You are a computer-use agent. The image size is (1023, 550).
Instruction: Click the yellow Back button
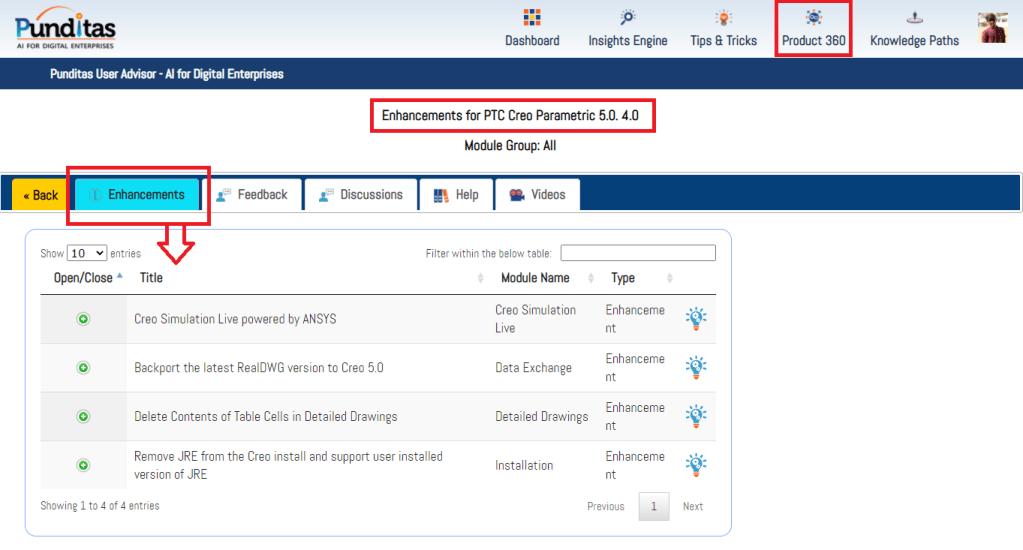(41, 195)
